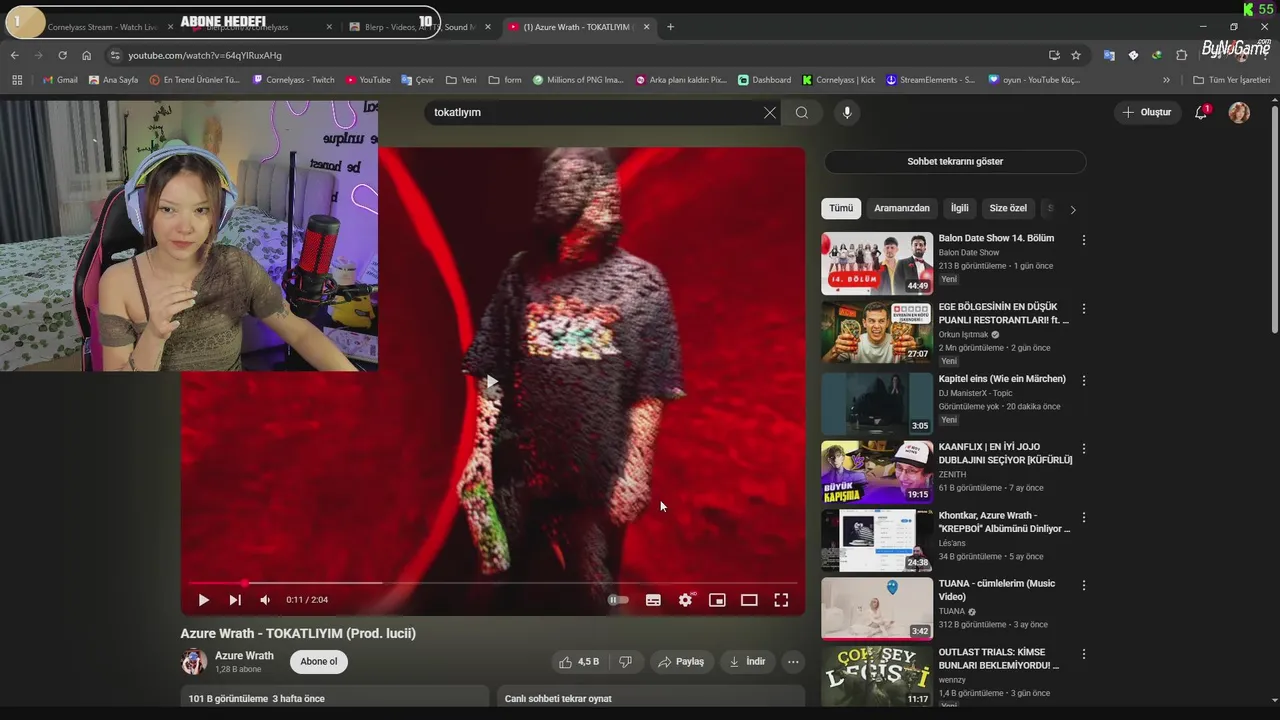Open the Kapitel eins (Wie ein Märchen) title
Screen dimensions: 1280x720
pyautogui.click(x=1002, y=379)
